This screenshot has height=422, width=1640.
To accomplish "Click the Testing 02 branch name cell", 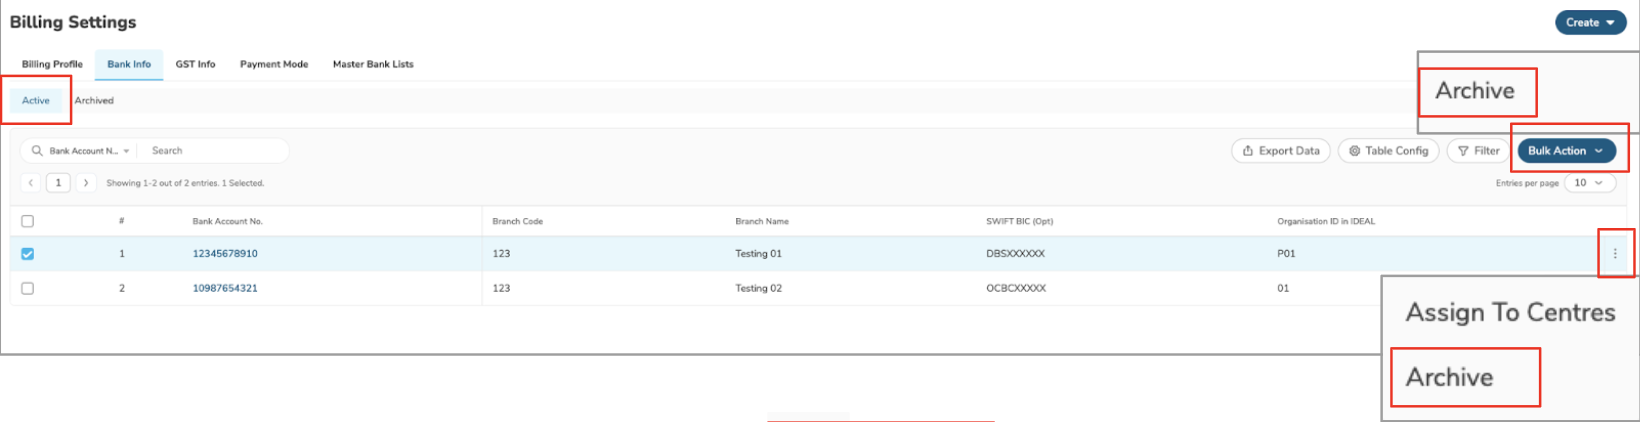I will point(758,288).
